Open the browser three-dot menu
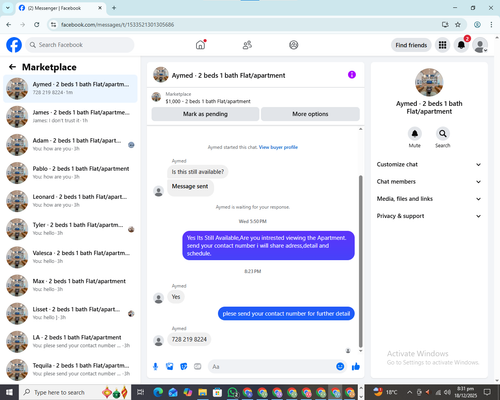Viewport: 500px width, 400px height. click(491, 25)
